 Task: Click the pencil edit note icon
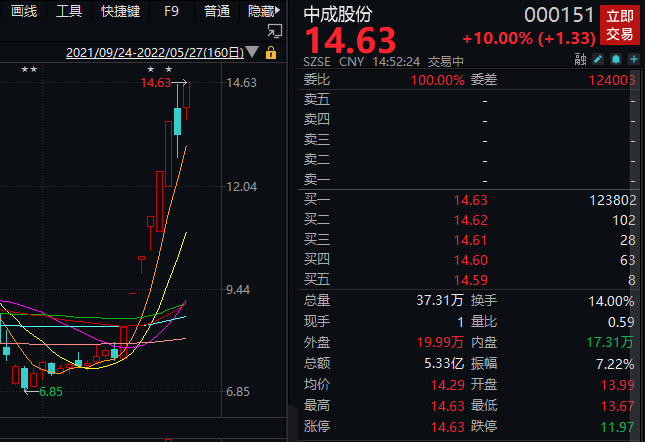click(x=598, y=60)
